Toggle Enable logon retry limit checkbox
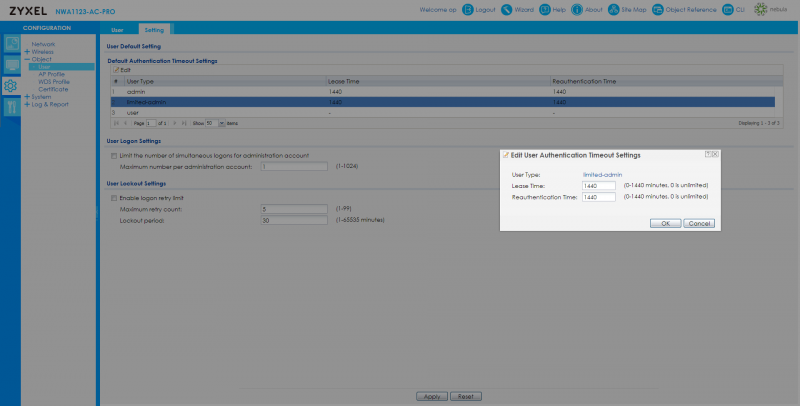The height and width of the screenshot is (406, 800). click(114, 198)
